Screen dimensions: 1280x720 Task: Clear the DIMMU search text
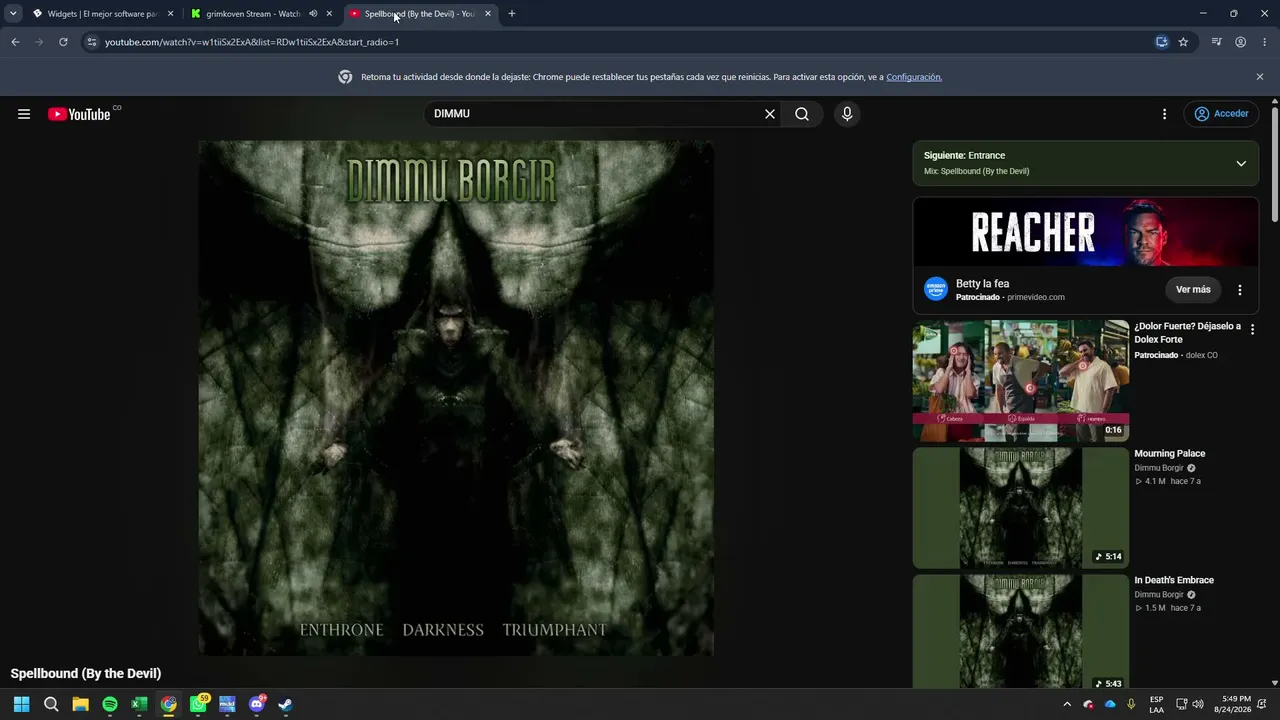[770, 114]
